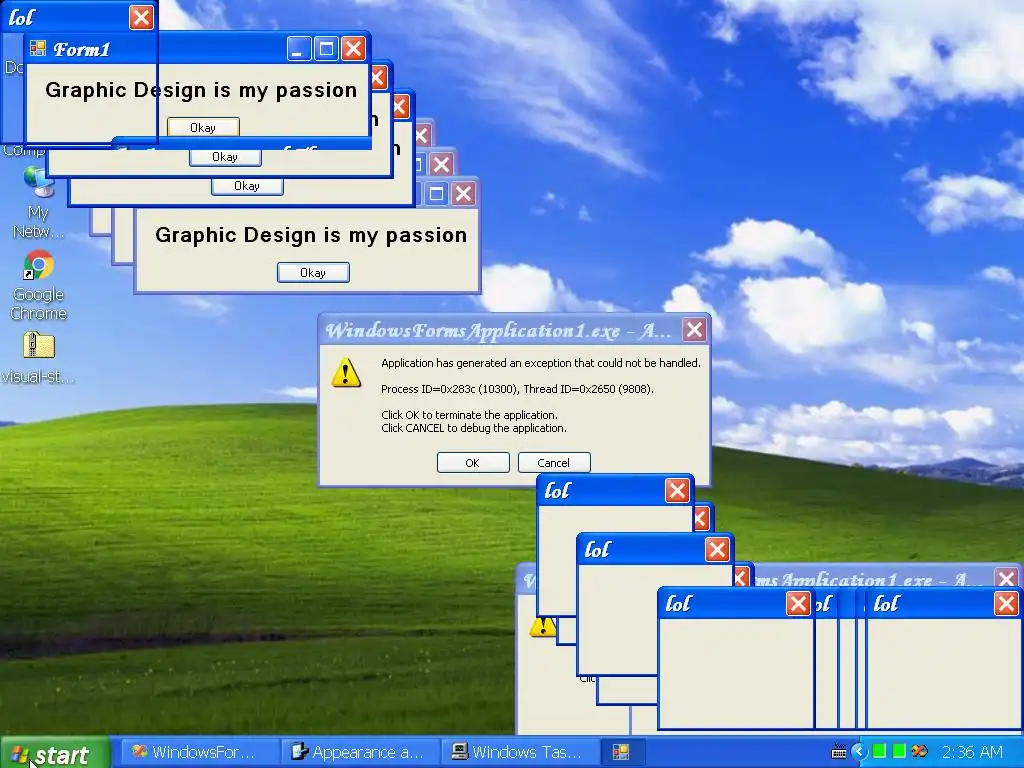Switch to Windows Tas... taskbar button
Viewport: 1024px width, 768px height.
520,752
